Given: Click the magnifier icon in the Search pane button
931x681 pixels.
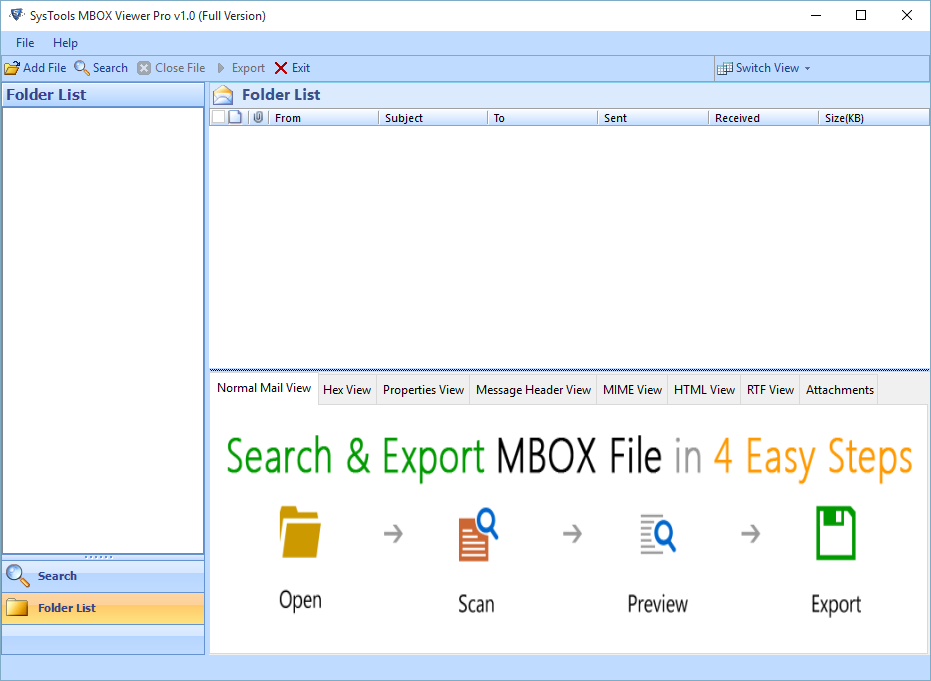Looking at the screenshot, I should tap(17, 575).
